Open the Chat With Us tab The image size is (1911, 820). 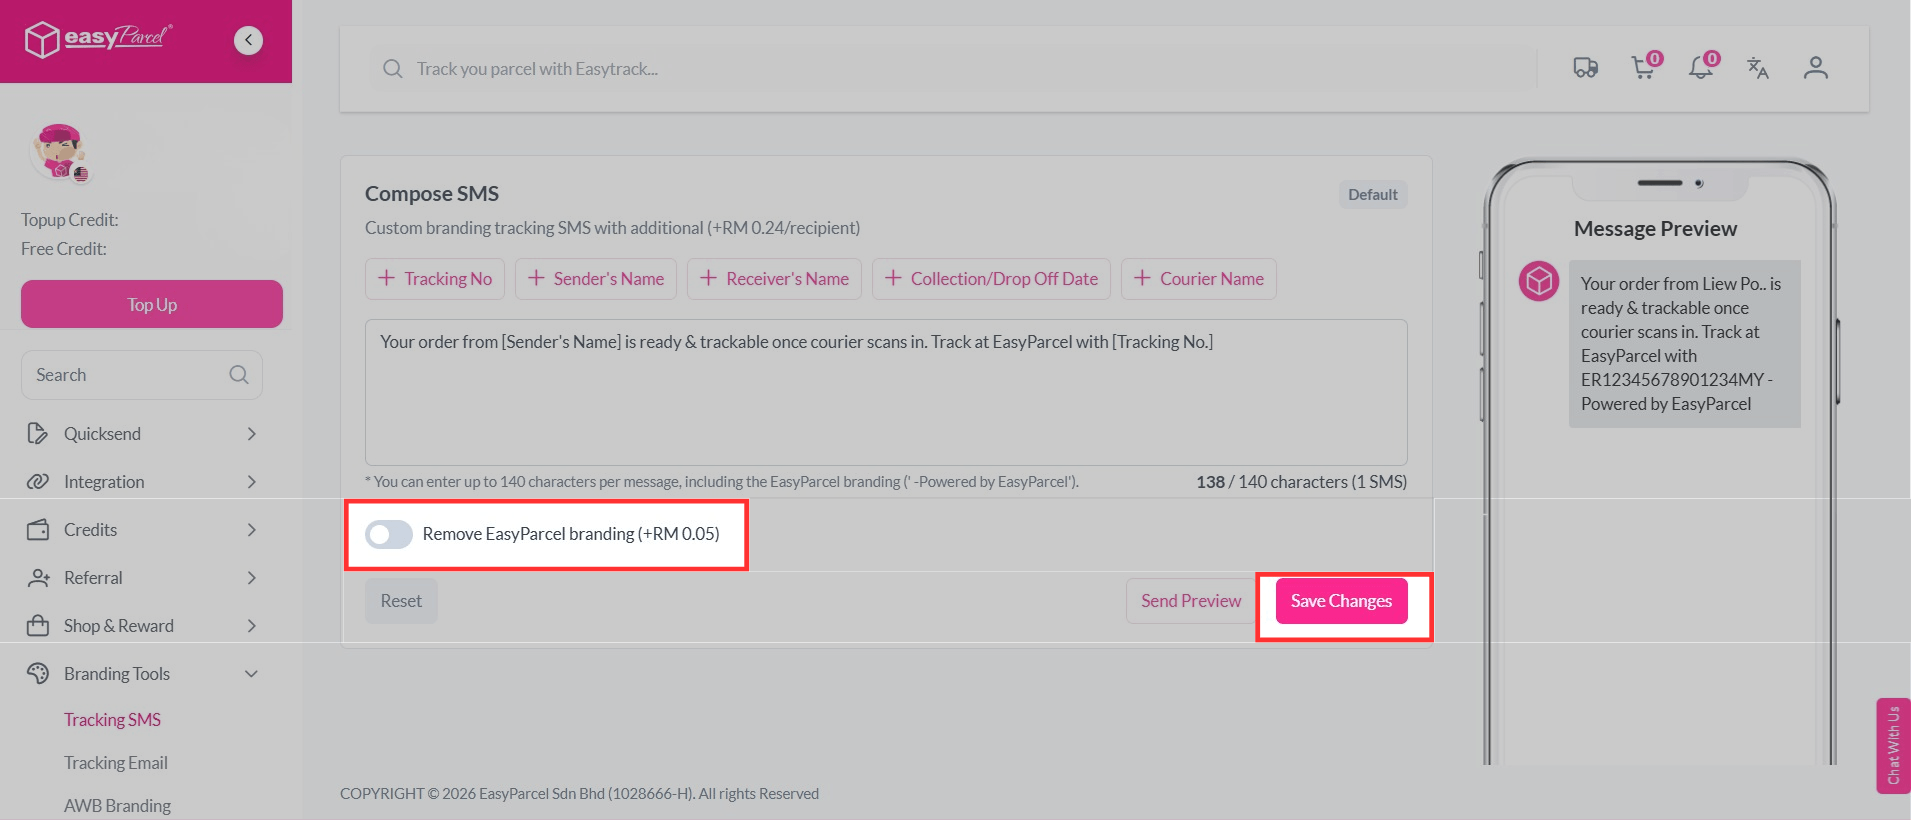tap(1893, 746)
